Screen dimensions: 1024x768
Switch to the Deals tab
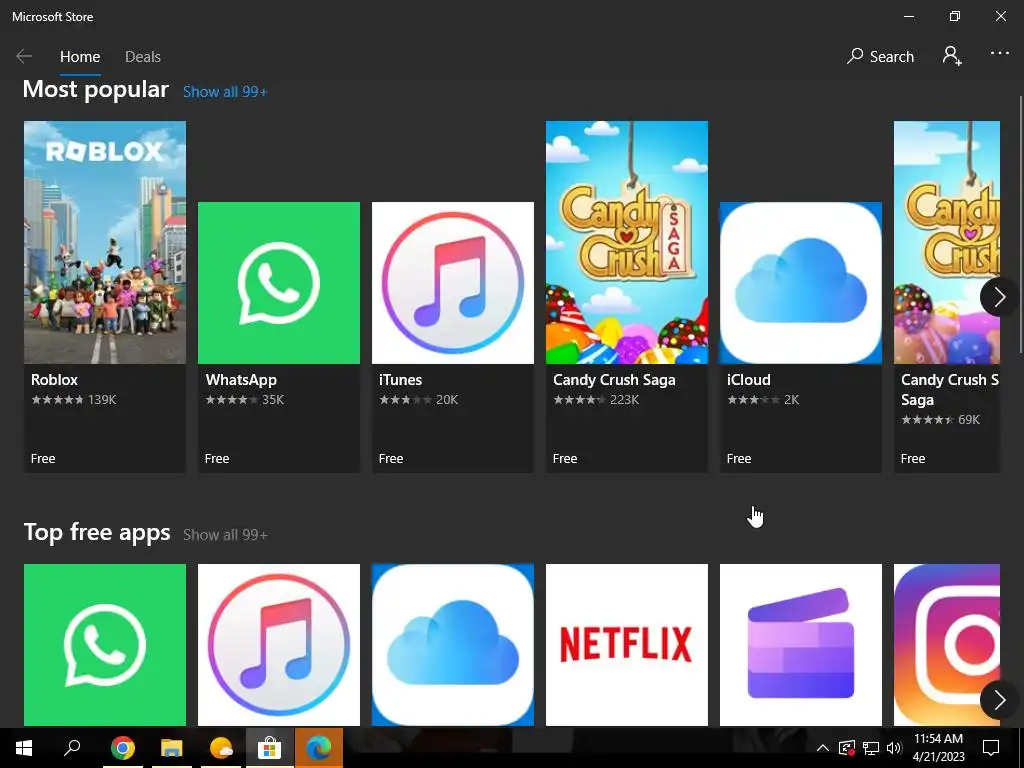[x=143, y=57]
